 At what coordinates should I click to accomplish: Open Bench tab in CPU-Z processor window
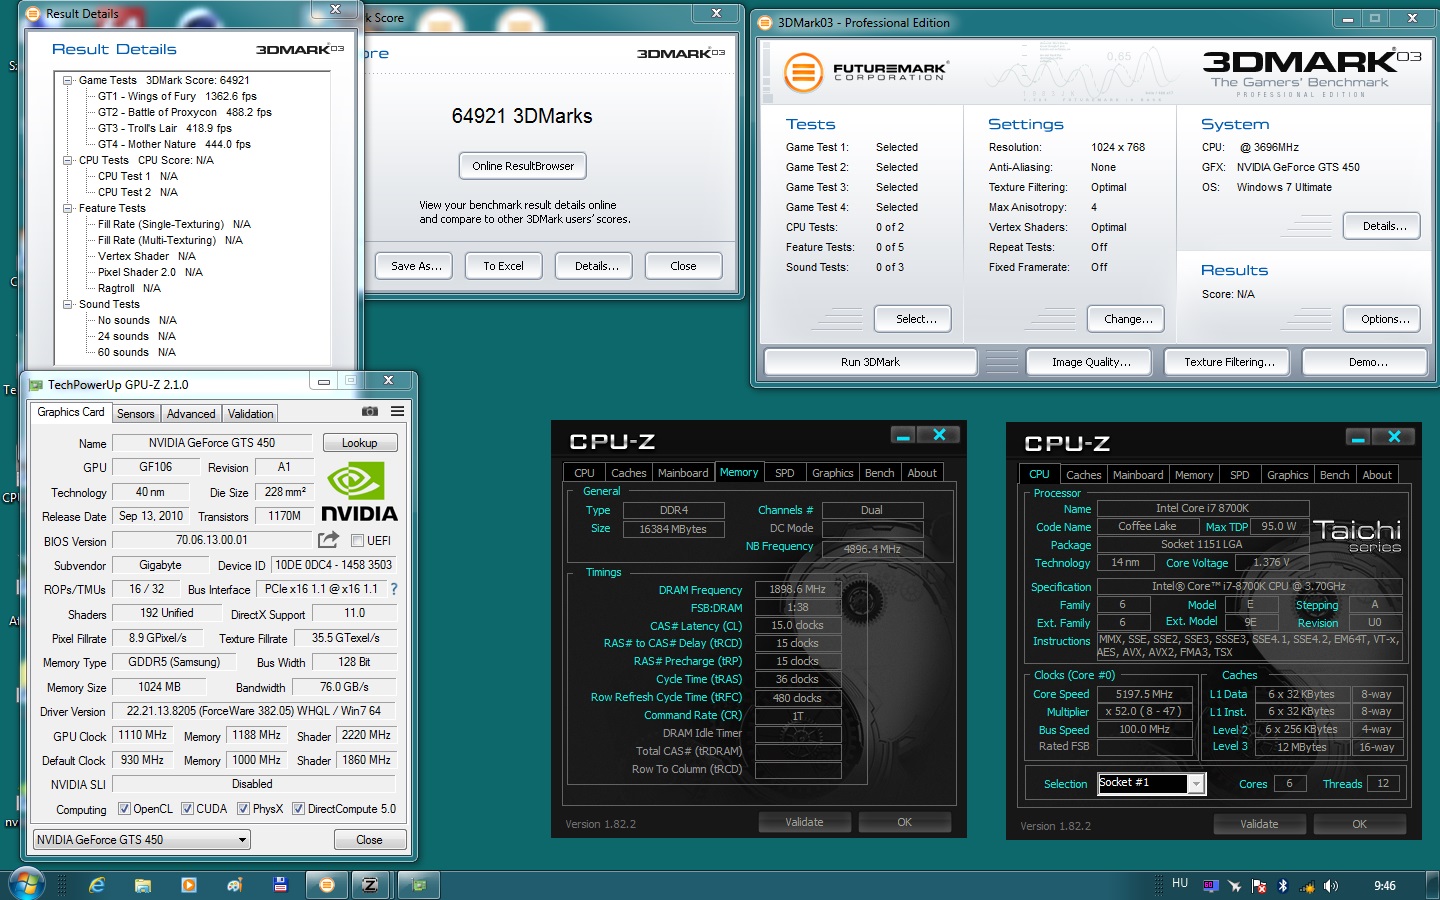coord(1334,475)
